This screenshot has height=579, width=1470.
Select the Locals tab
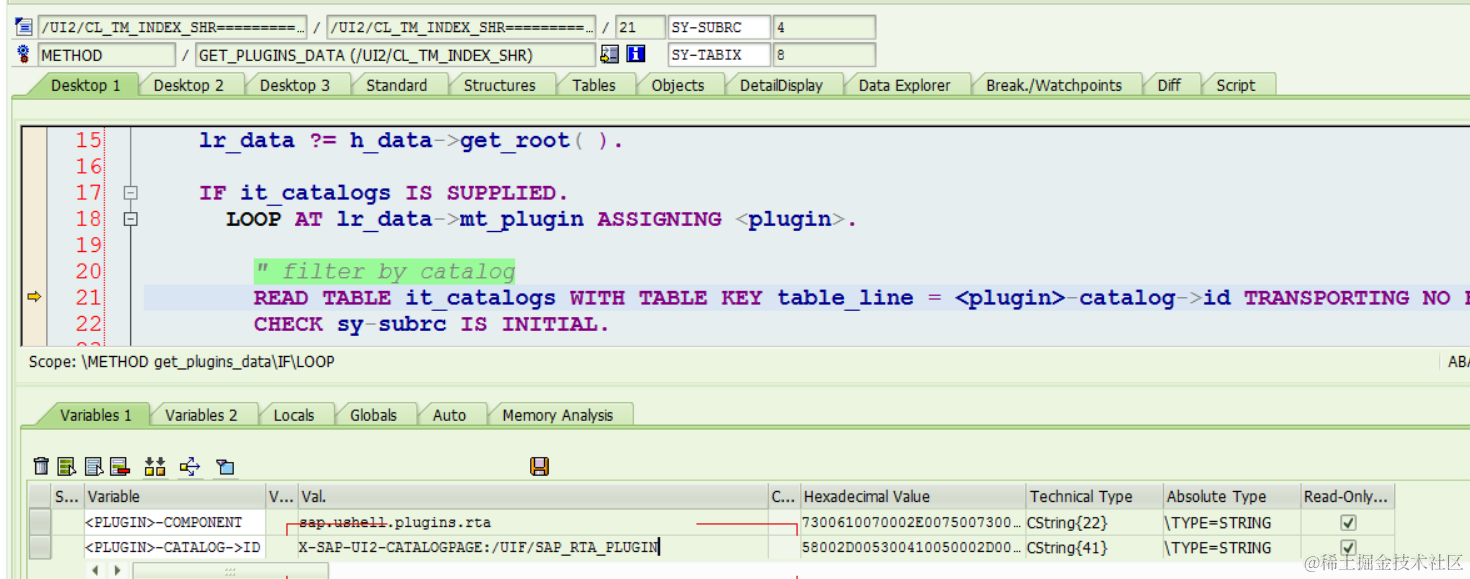(x=294, y=415)
